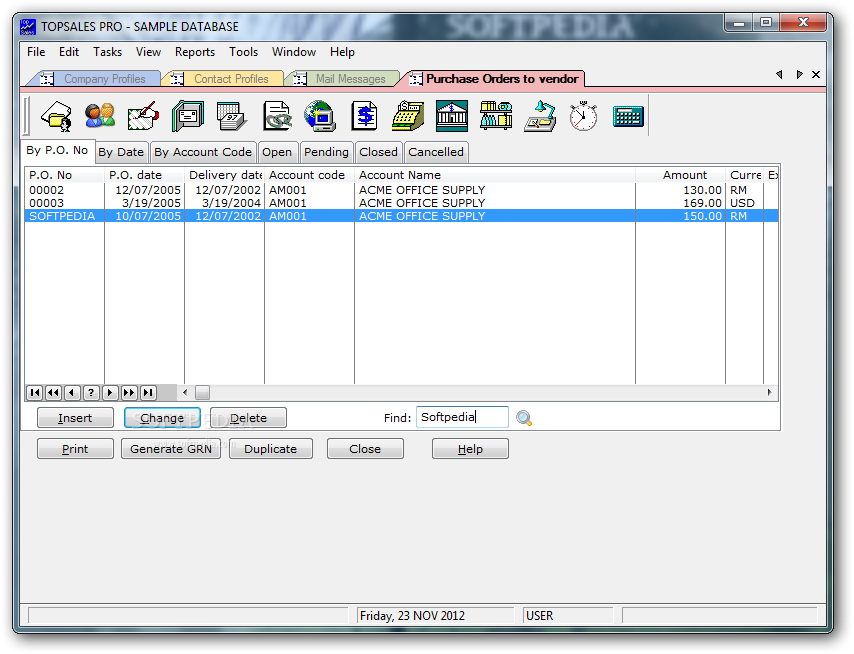Open the Help menu
This screenshot has width=854, height=654.
pos(342,52)
